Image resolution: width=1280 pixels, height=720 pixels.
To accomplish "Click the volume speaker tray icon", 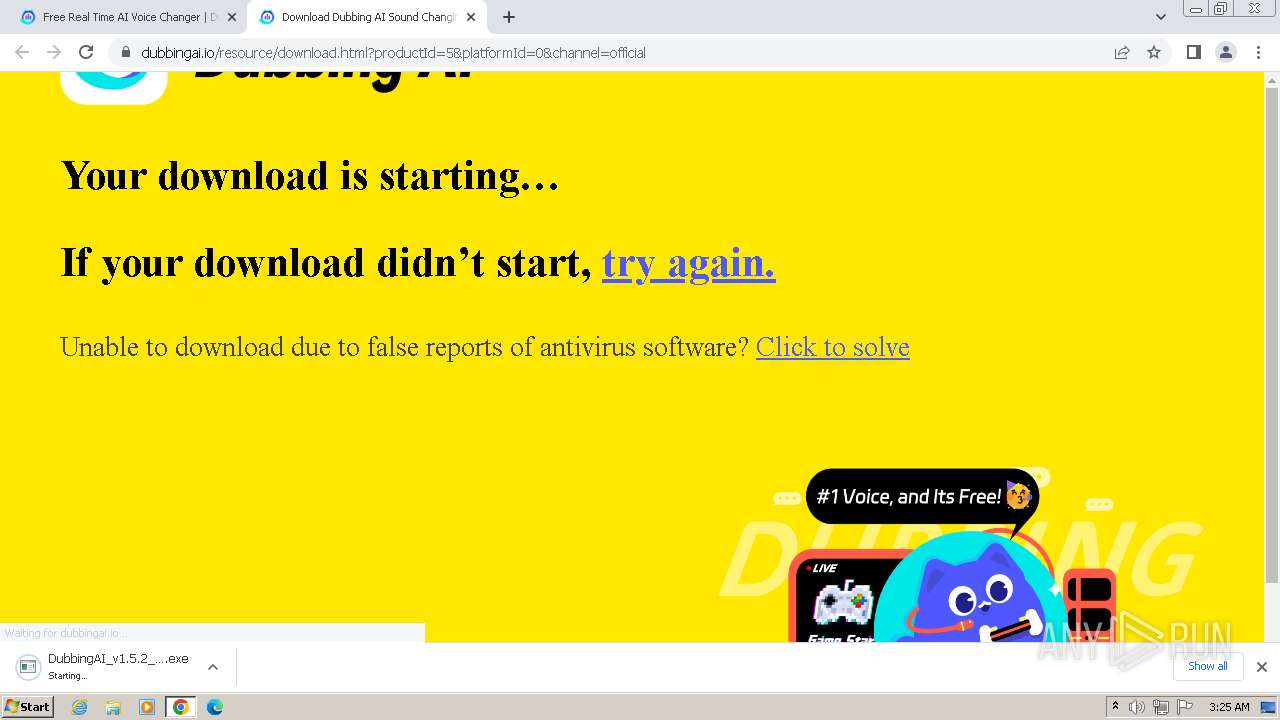I will coord(1137,707).
